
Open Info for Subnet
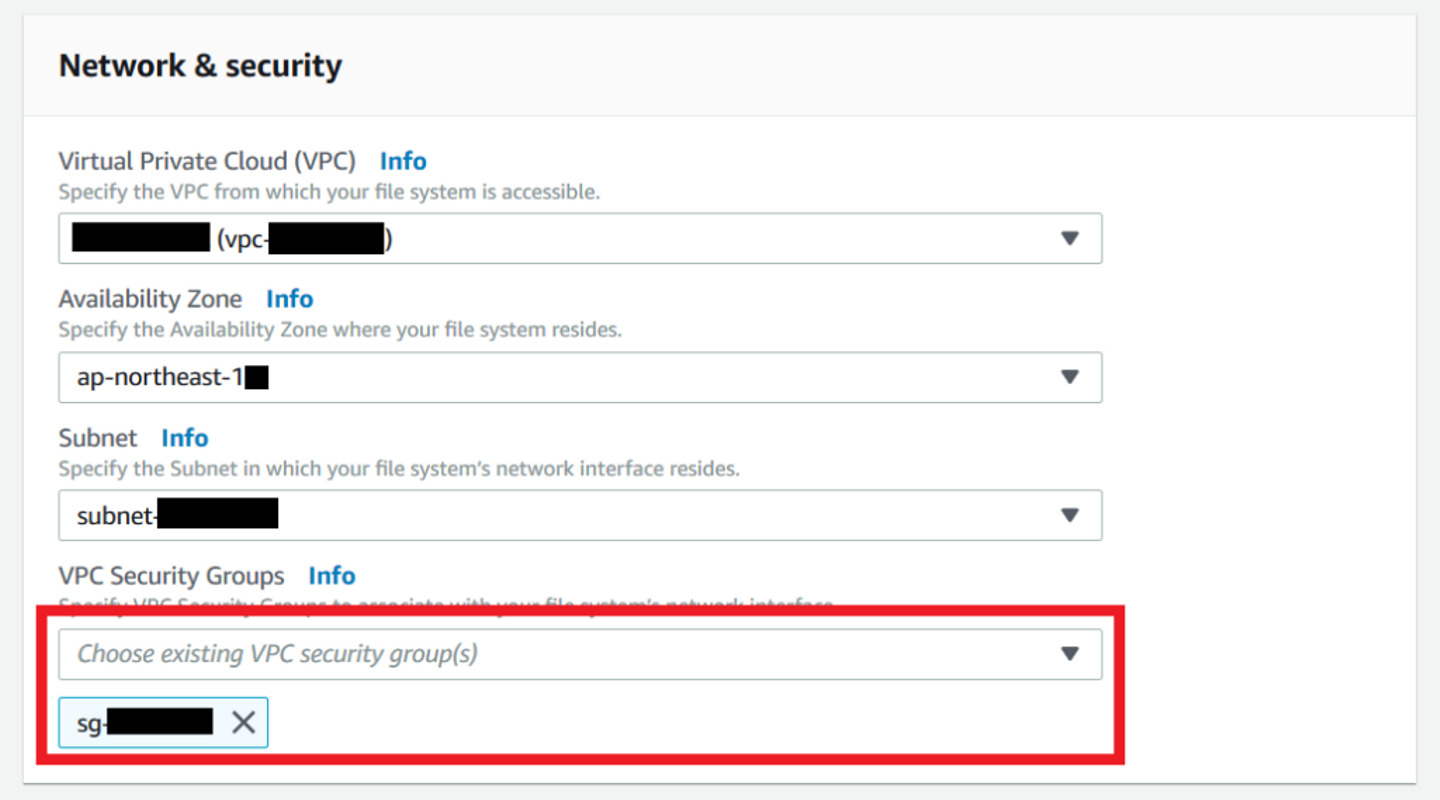[x=185, y=438]
